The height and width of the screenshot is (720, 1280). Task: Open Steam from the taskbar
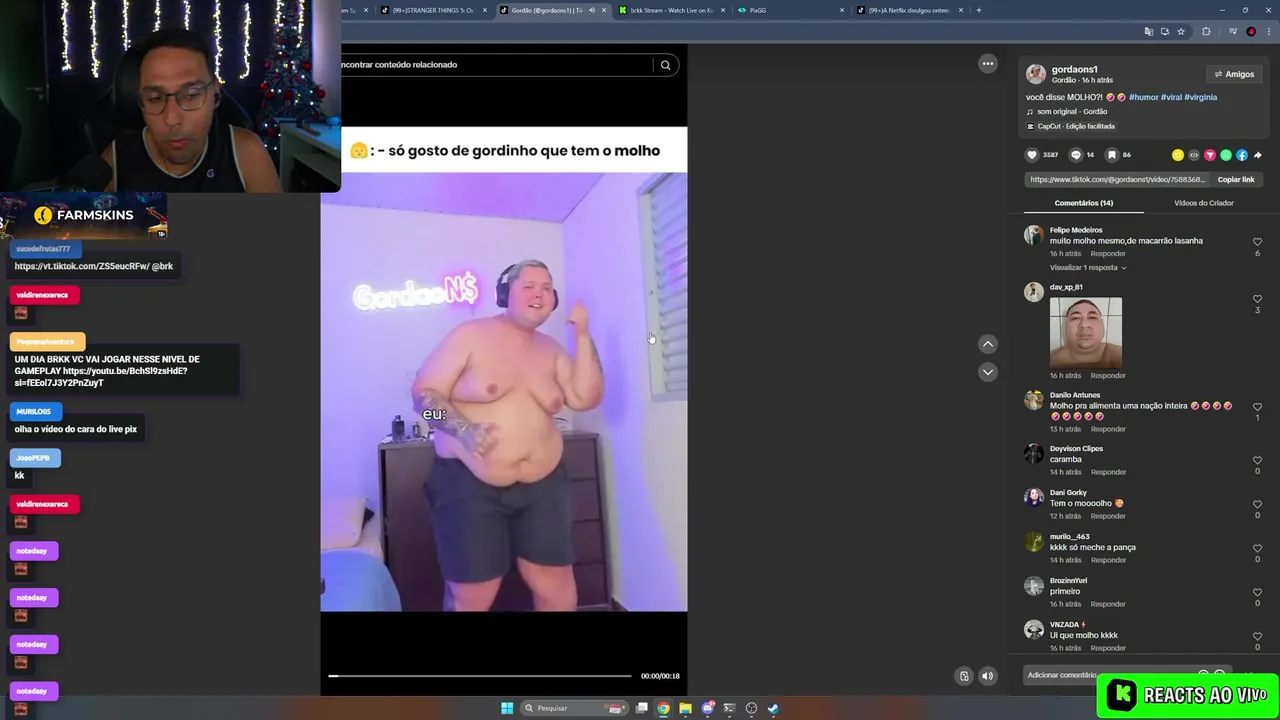(773, 708)
